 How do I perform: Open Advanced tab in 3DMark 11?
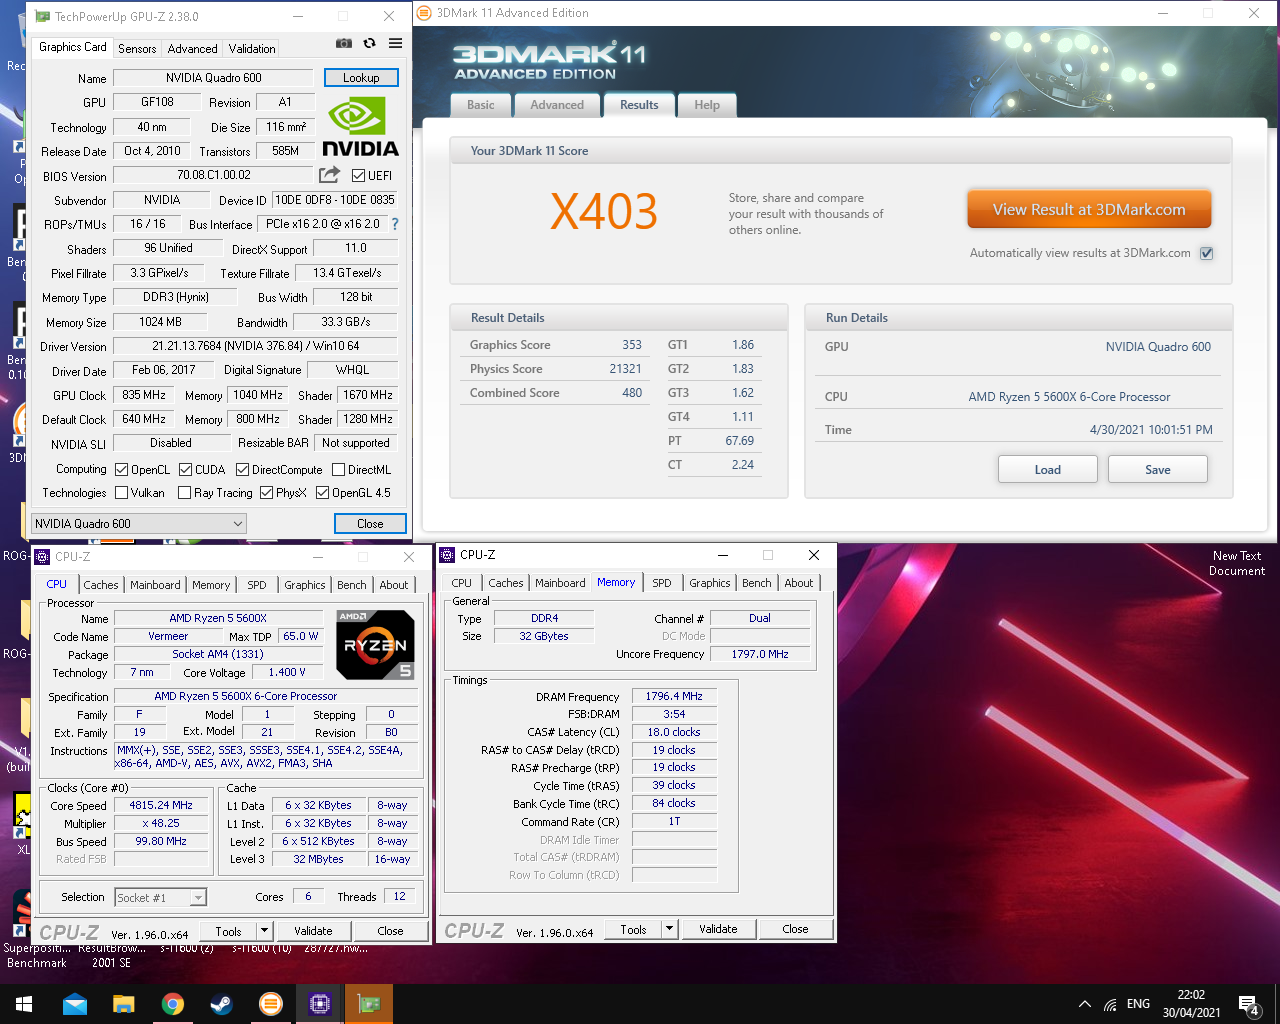[557, 105]
